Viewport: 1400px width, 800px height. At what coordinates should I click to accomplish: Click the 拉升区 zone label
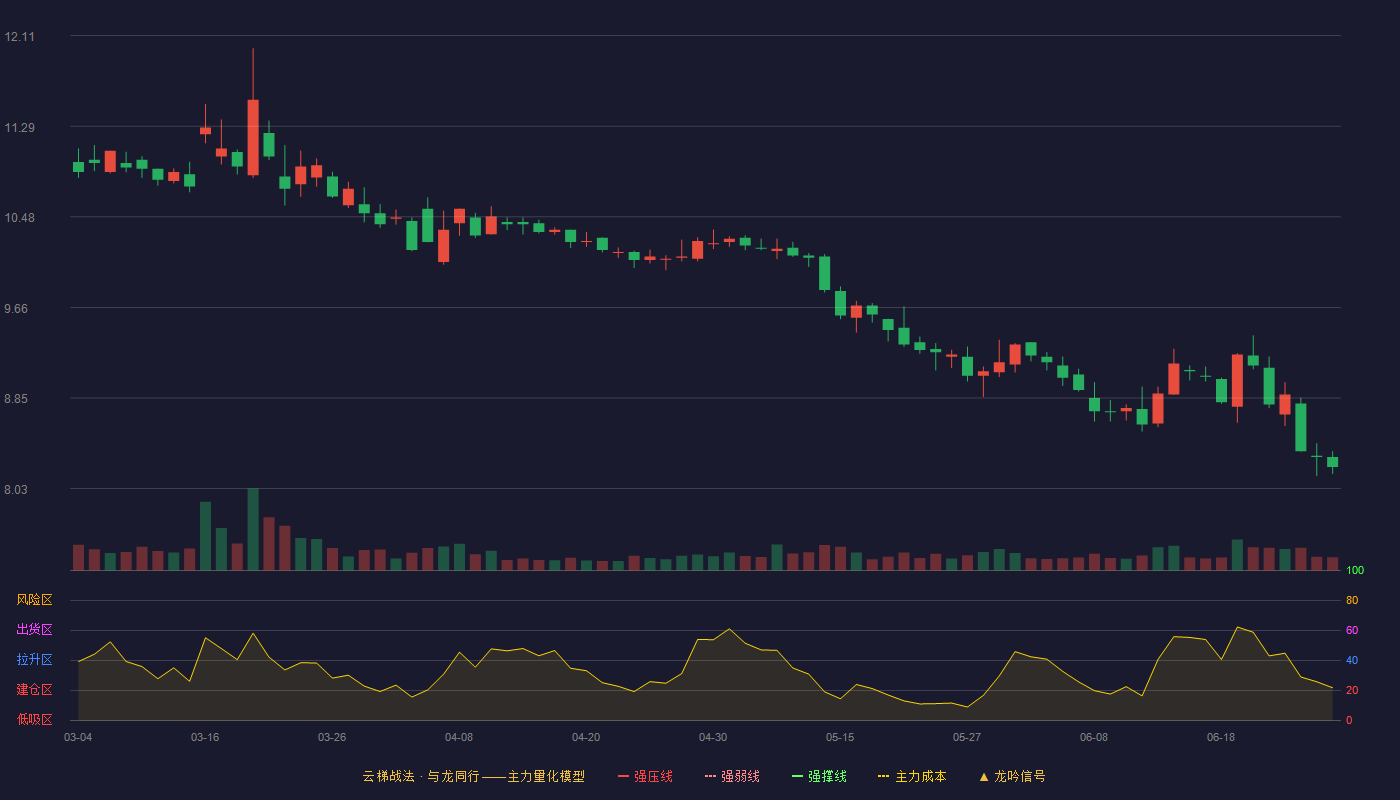[34, 660]
